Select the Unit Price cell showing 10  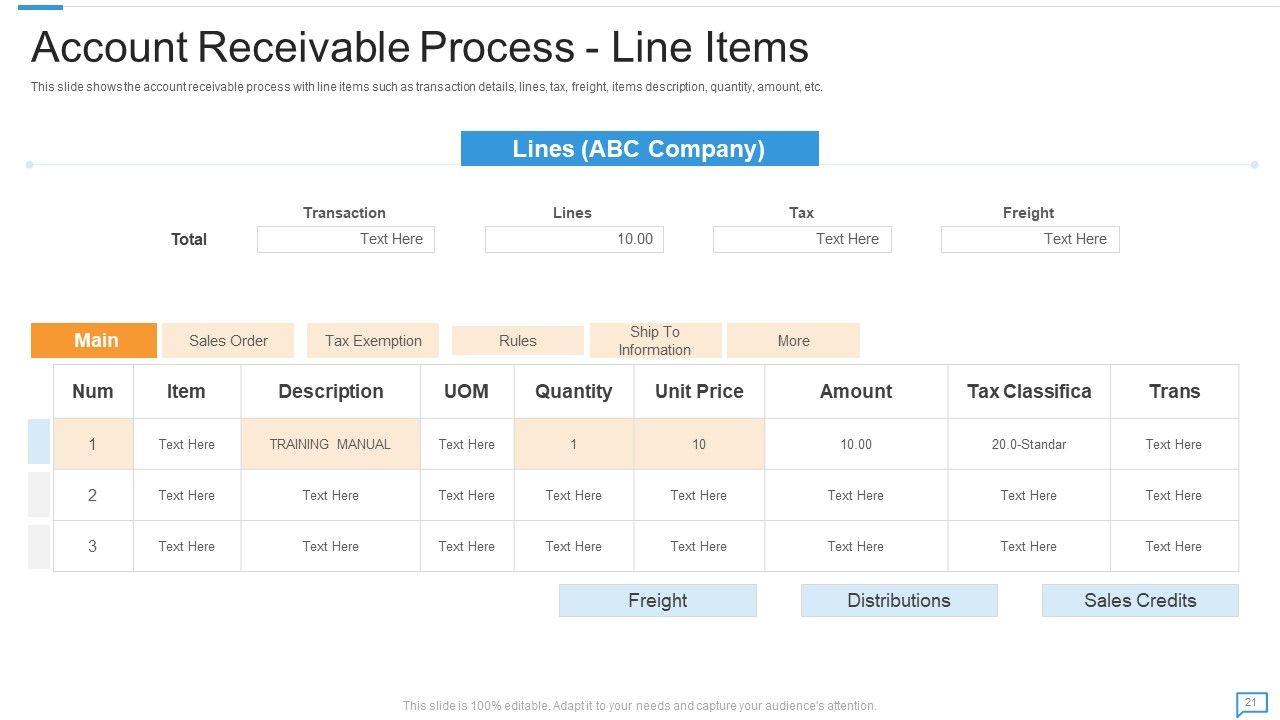699,444
